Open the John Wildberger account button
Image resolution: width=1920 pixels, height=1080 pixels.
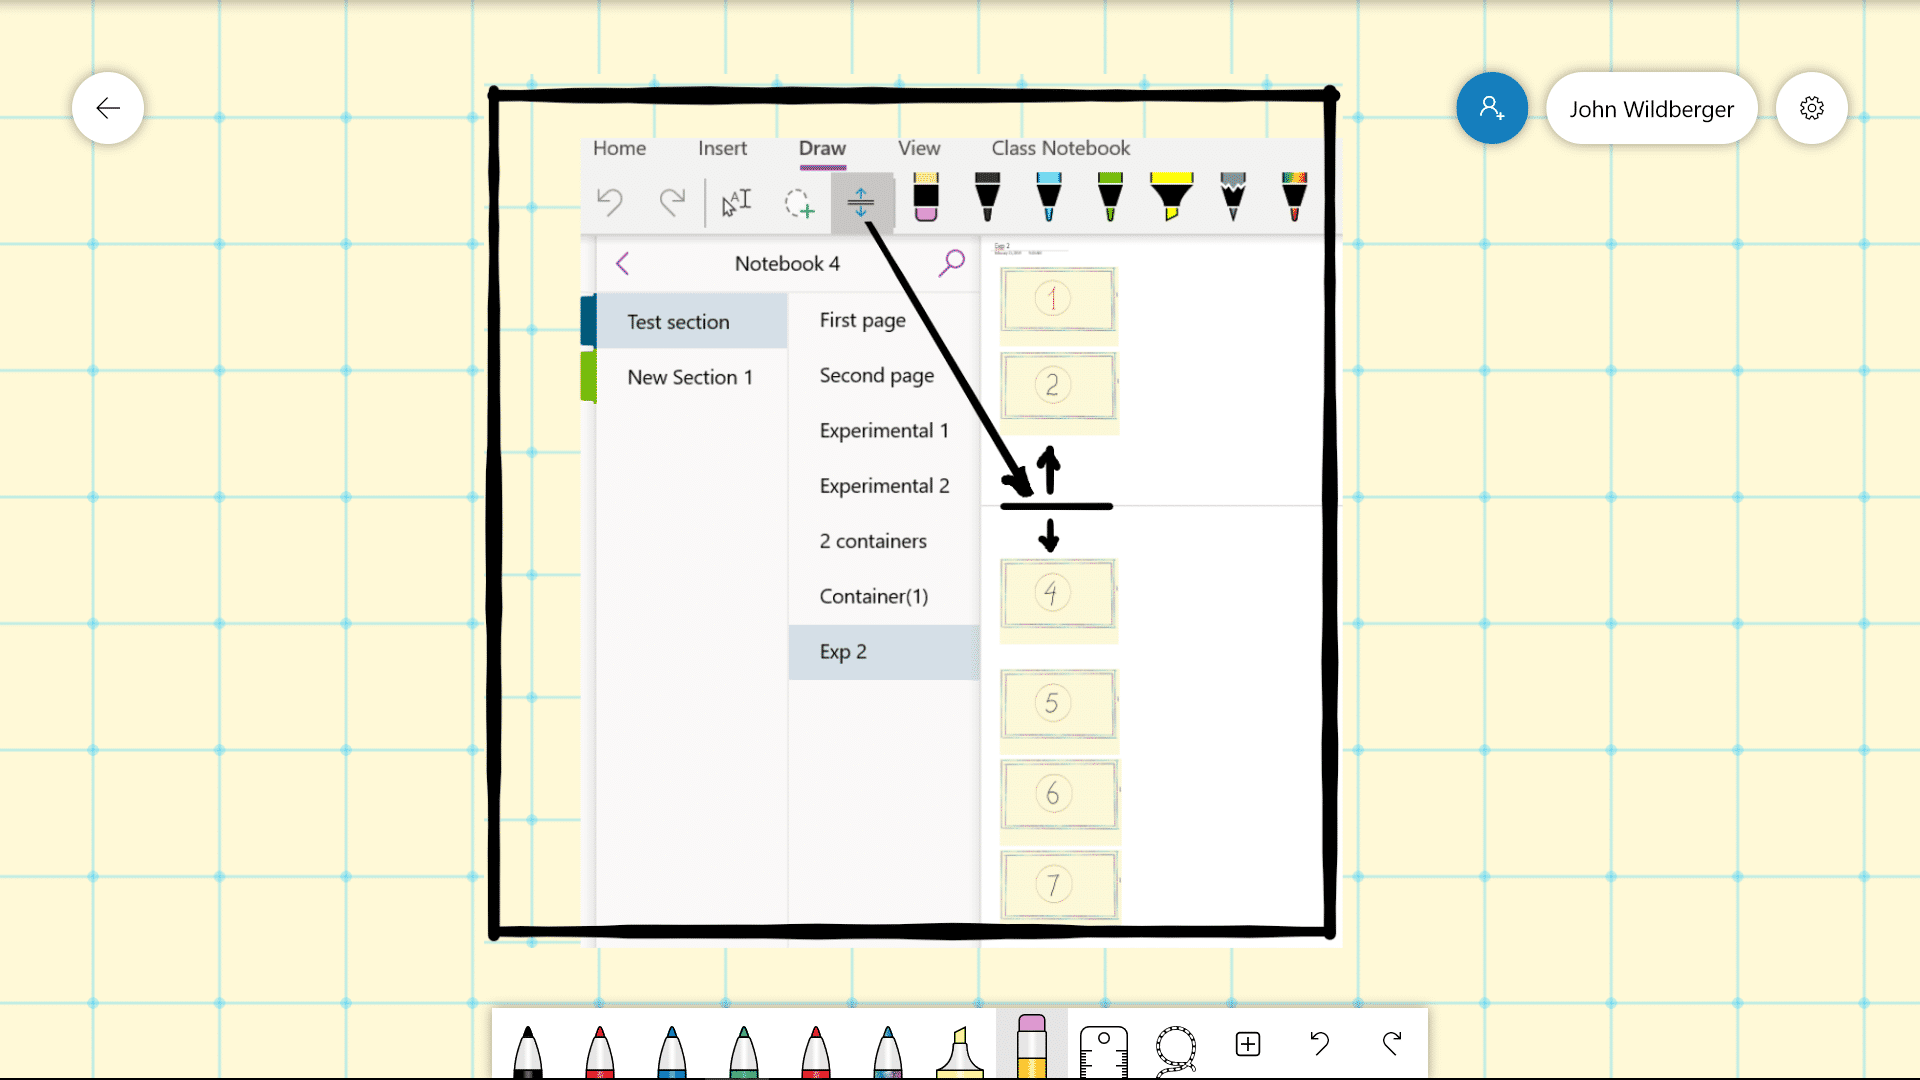1652,108
